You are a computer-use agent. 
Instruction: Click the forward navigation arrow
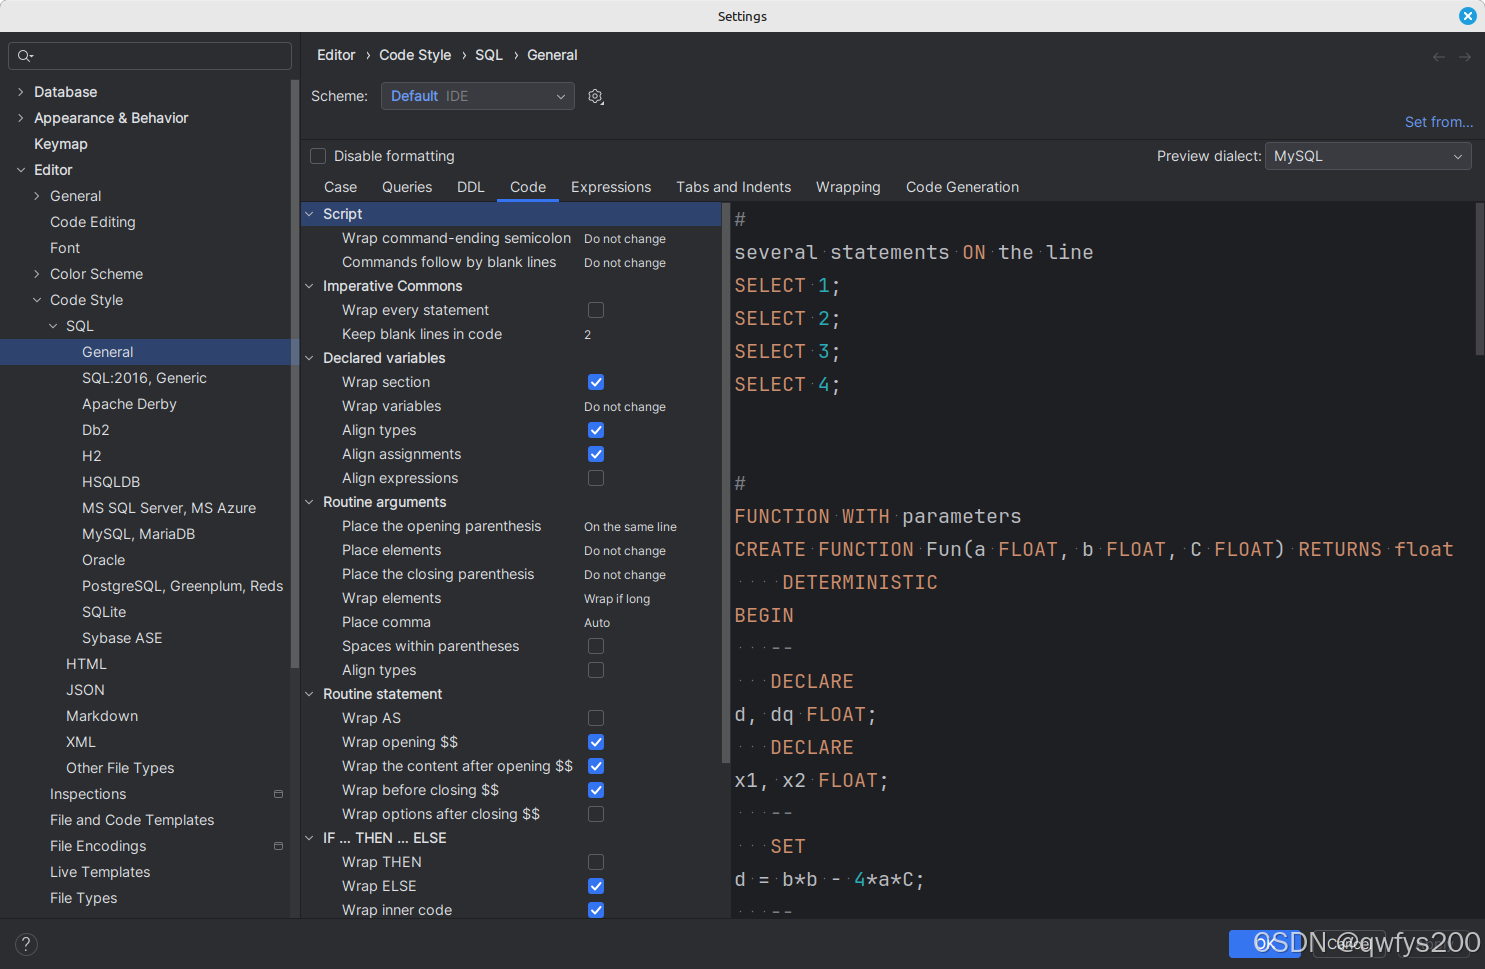[1465, 57]
